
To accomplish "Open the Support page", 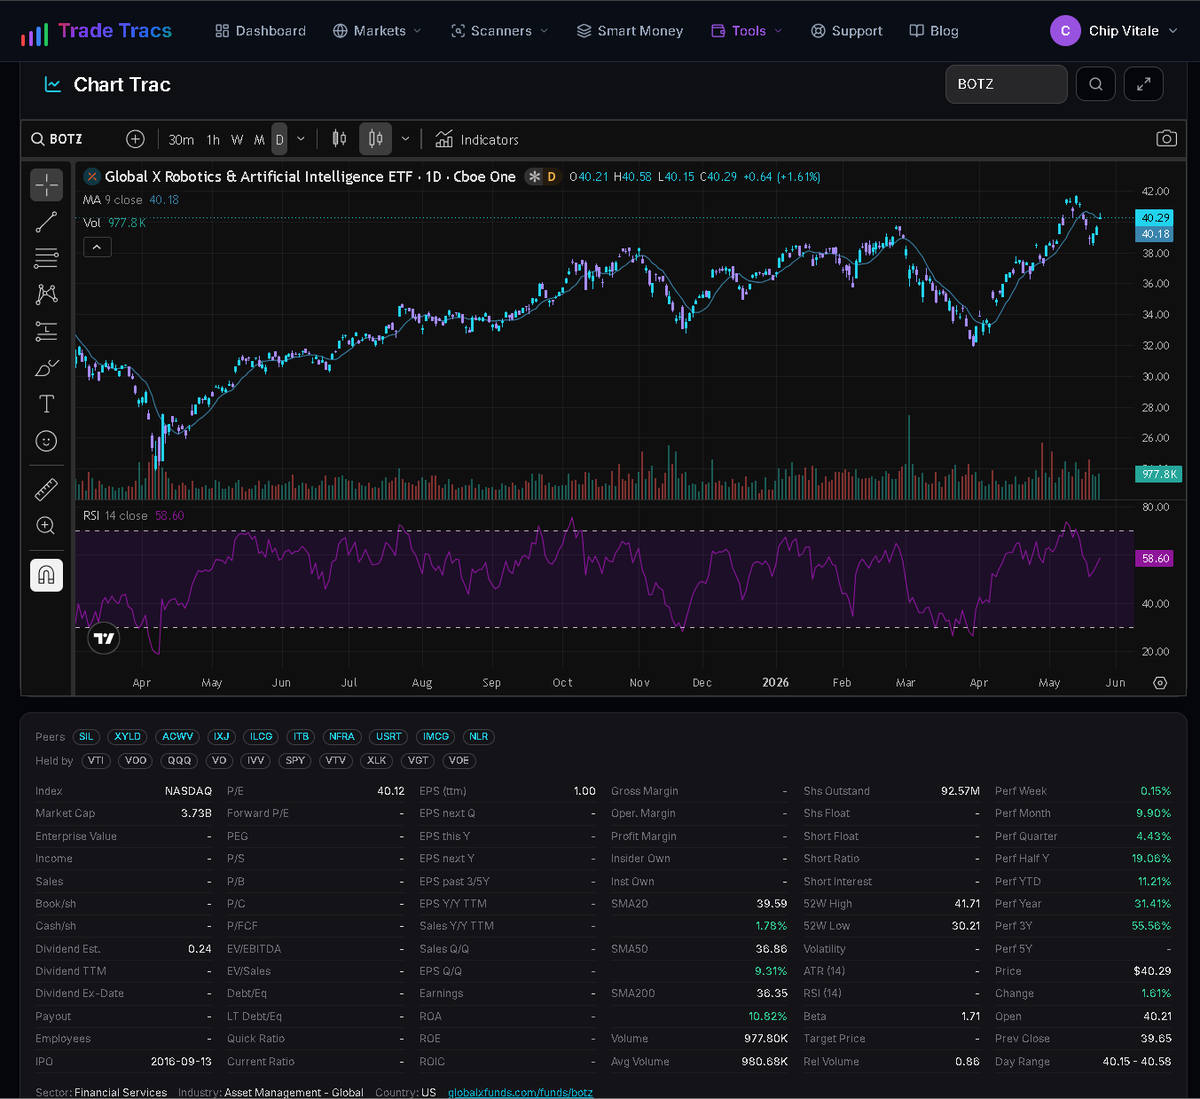I will pyautogui.click(x=847, y=31).
